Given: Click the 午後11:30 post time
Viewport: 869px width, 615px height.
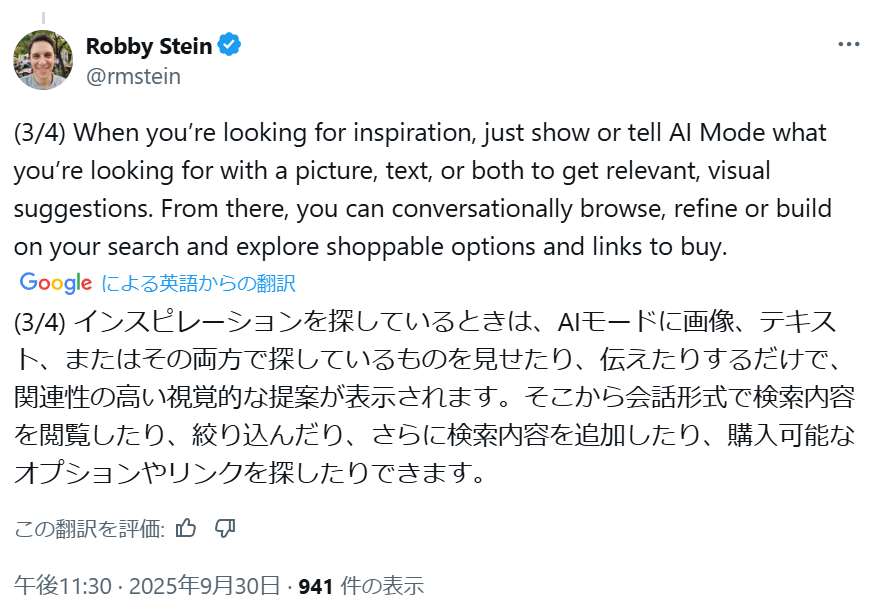Looking at the screenshot, I should tap(62, 585).
